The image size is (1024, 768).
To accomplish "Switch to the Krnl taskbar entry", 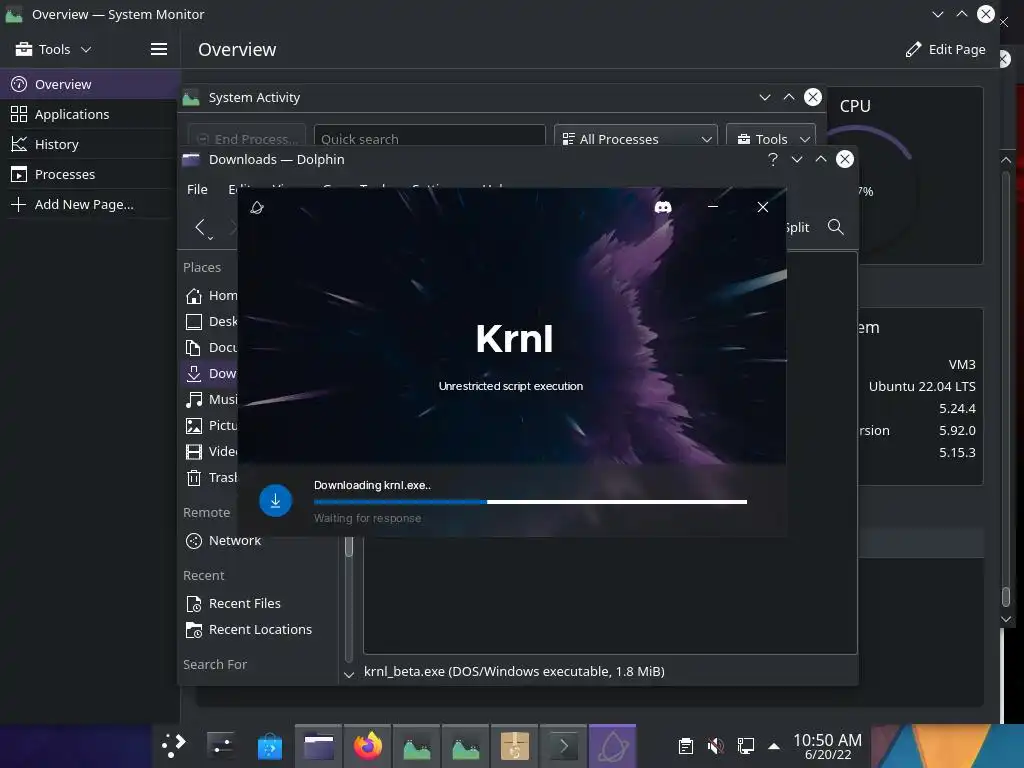I will click(613, 745).
